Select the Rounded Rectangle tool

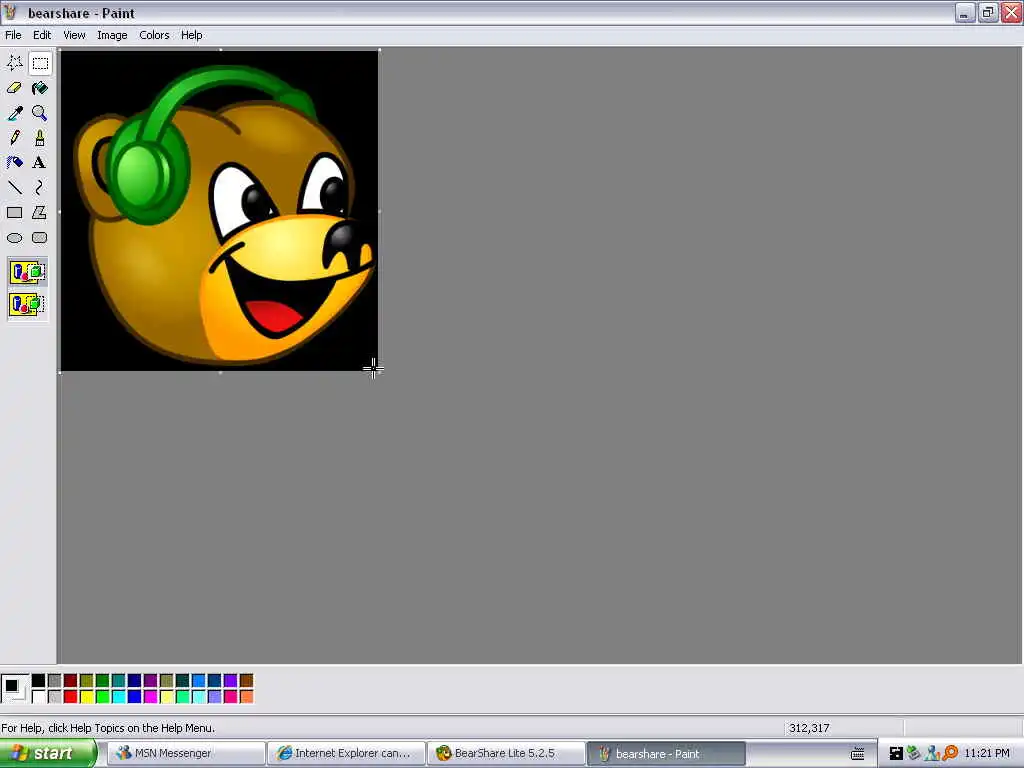40,238
